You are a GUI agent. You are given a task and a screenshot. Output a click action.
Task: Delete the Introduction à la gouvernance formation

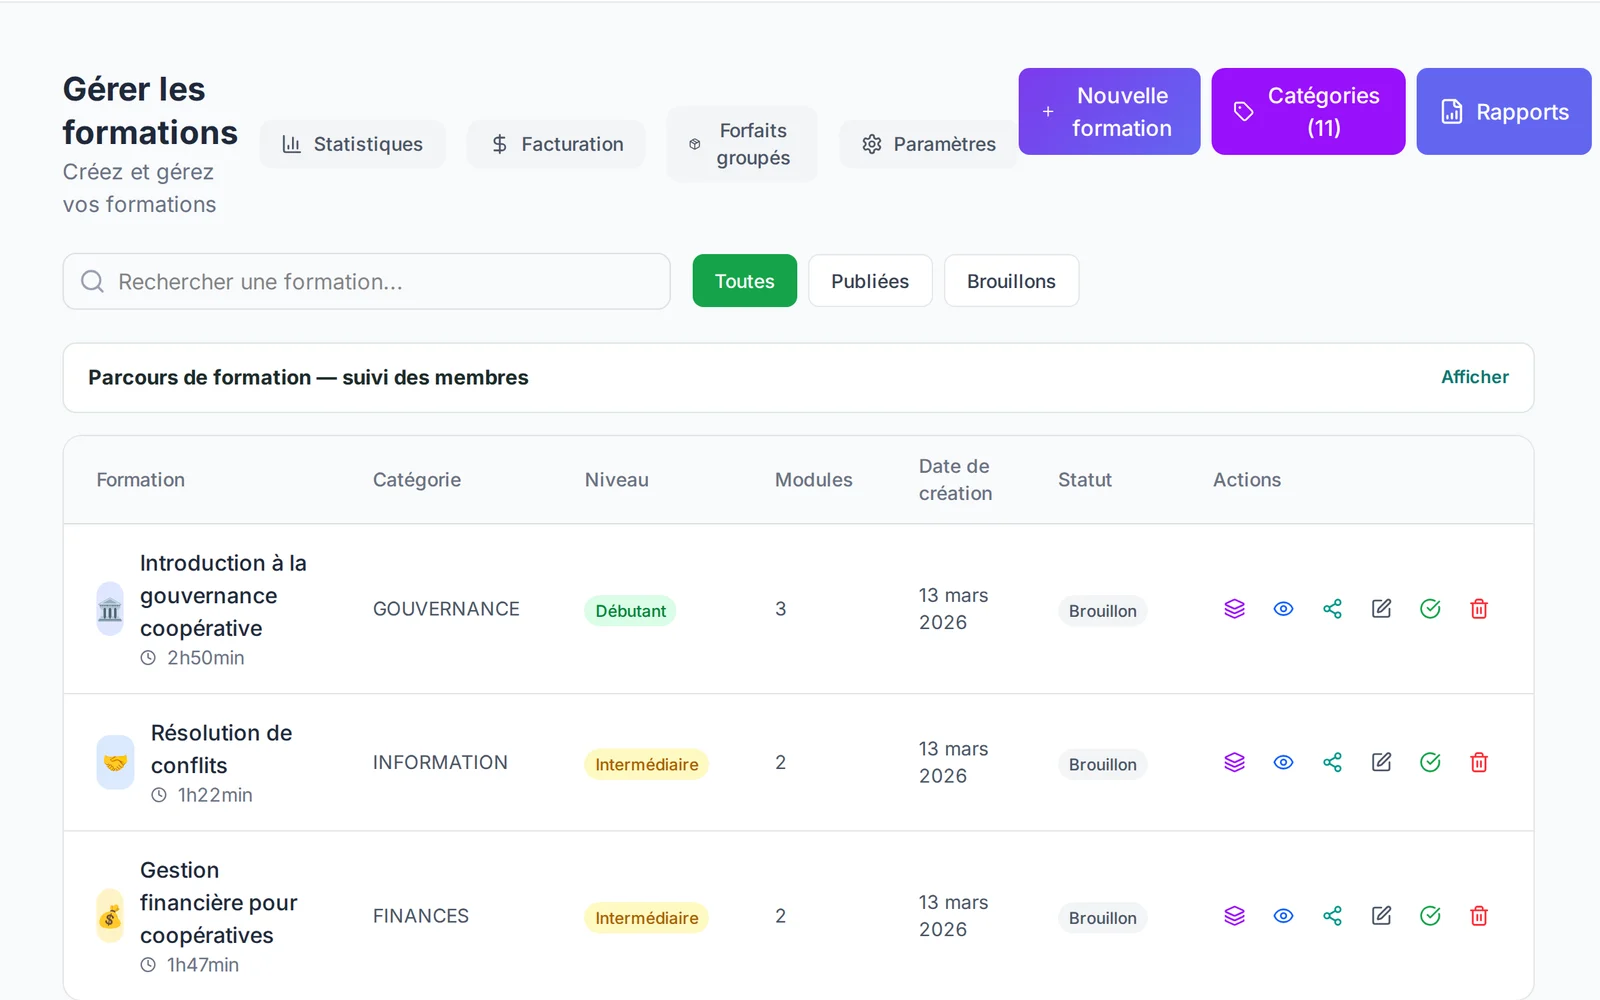click(1479, 609)
